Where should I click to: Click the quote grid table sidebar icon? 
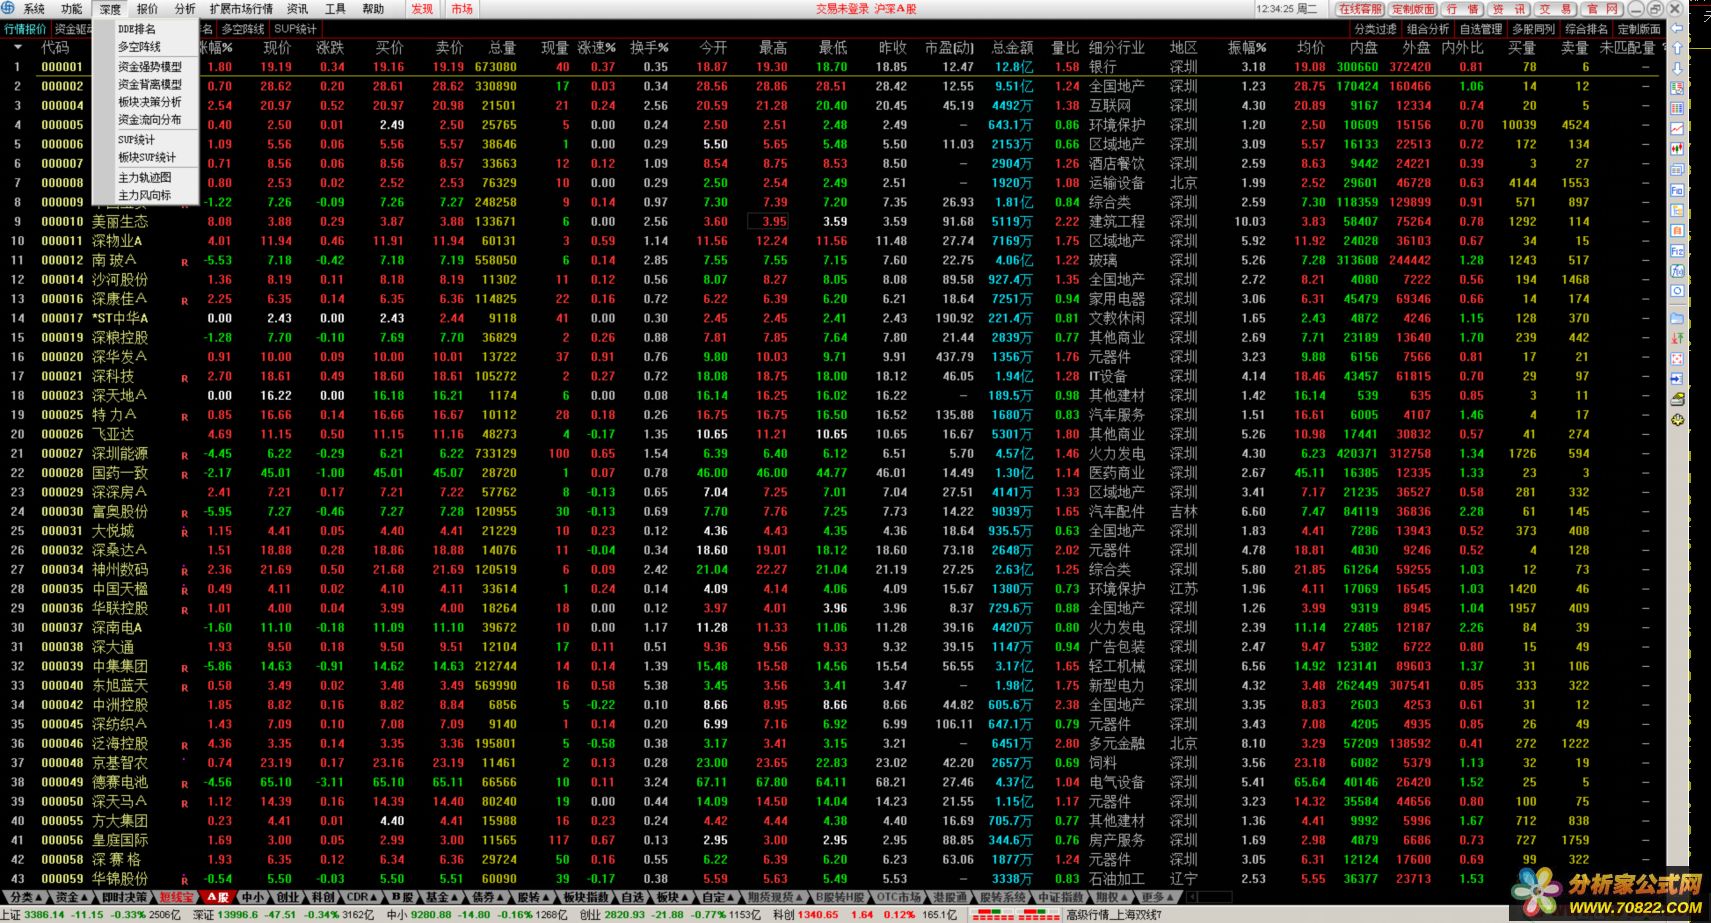1677,108
